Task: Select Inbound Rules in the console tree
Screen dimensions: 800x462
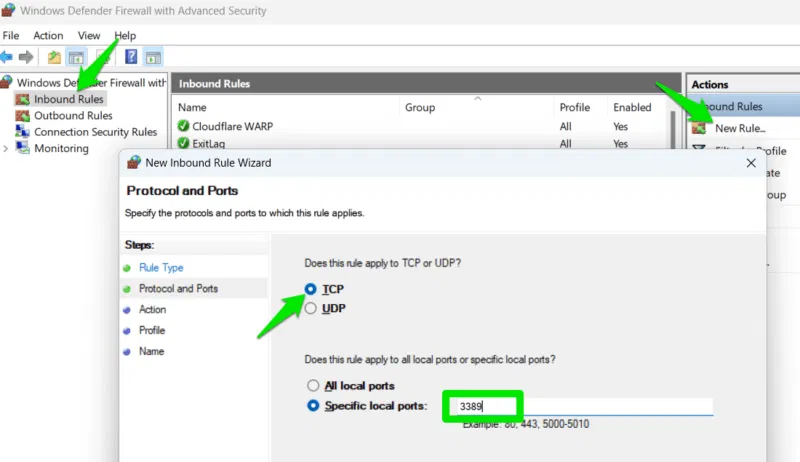Action: [68, 99]
